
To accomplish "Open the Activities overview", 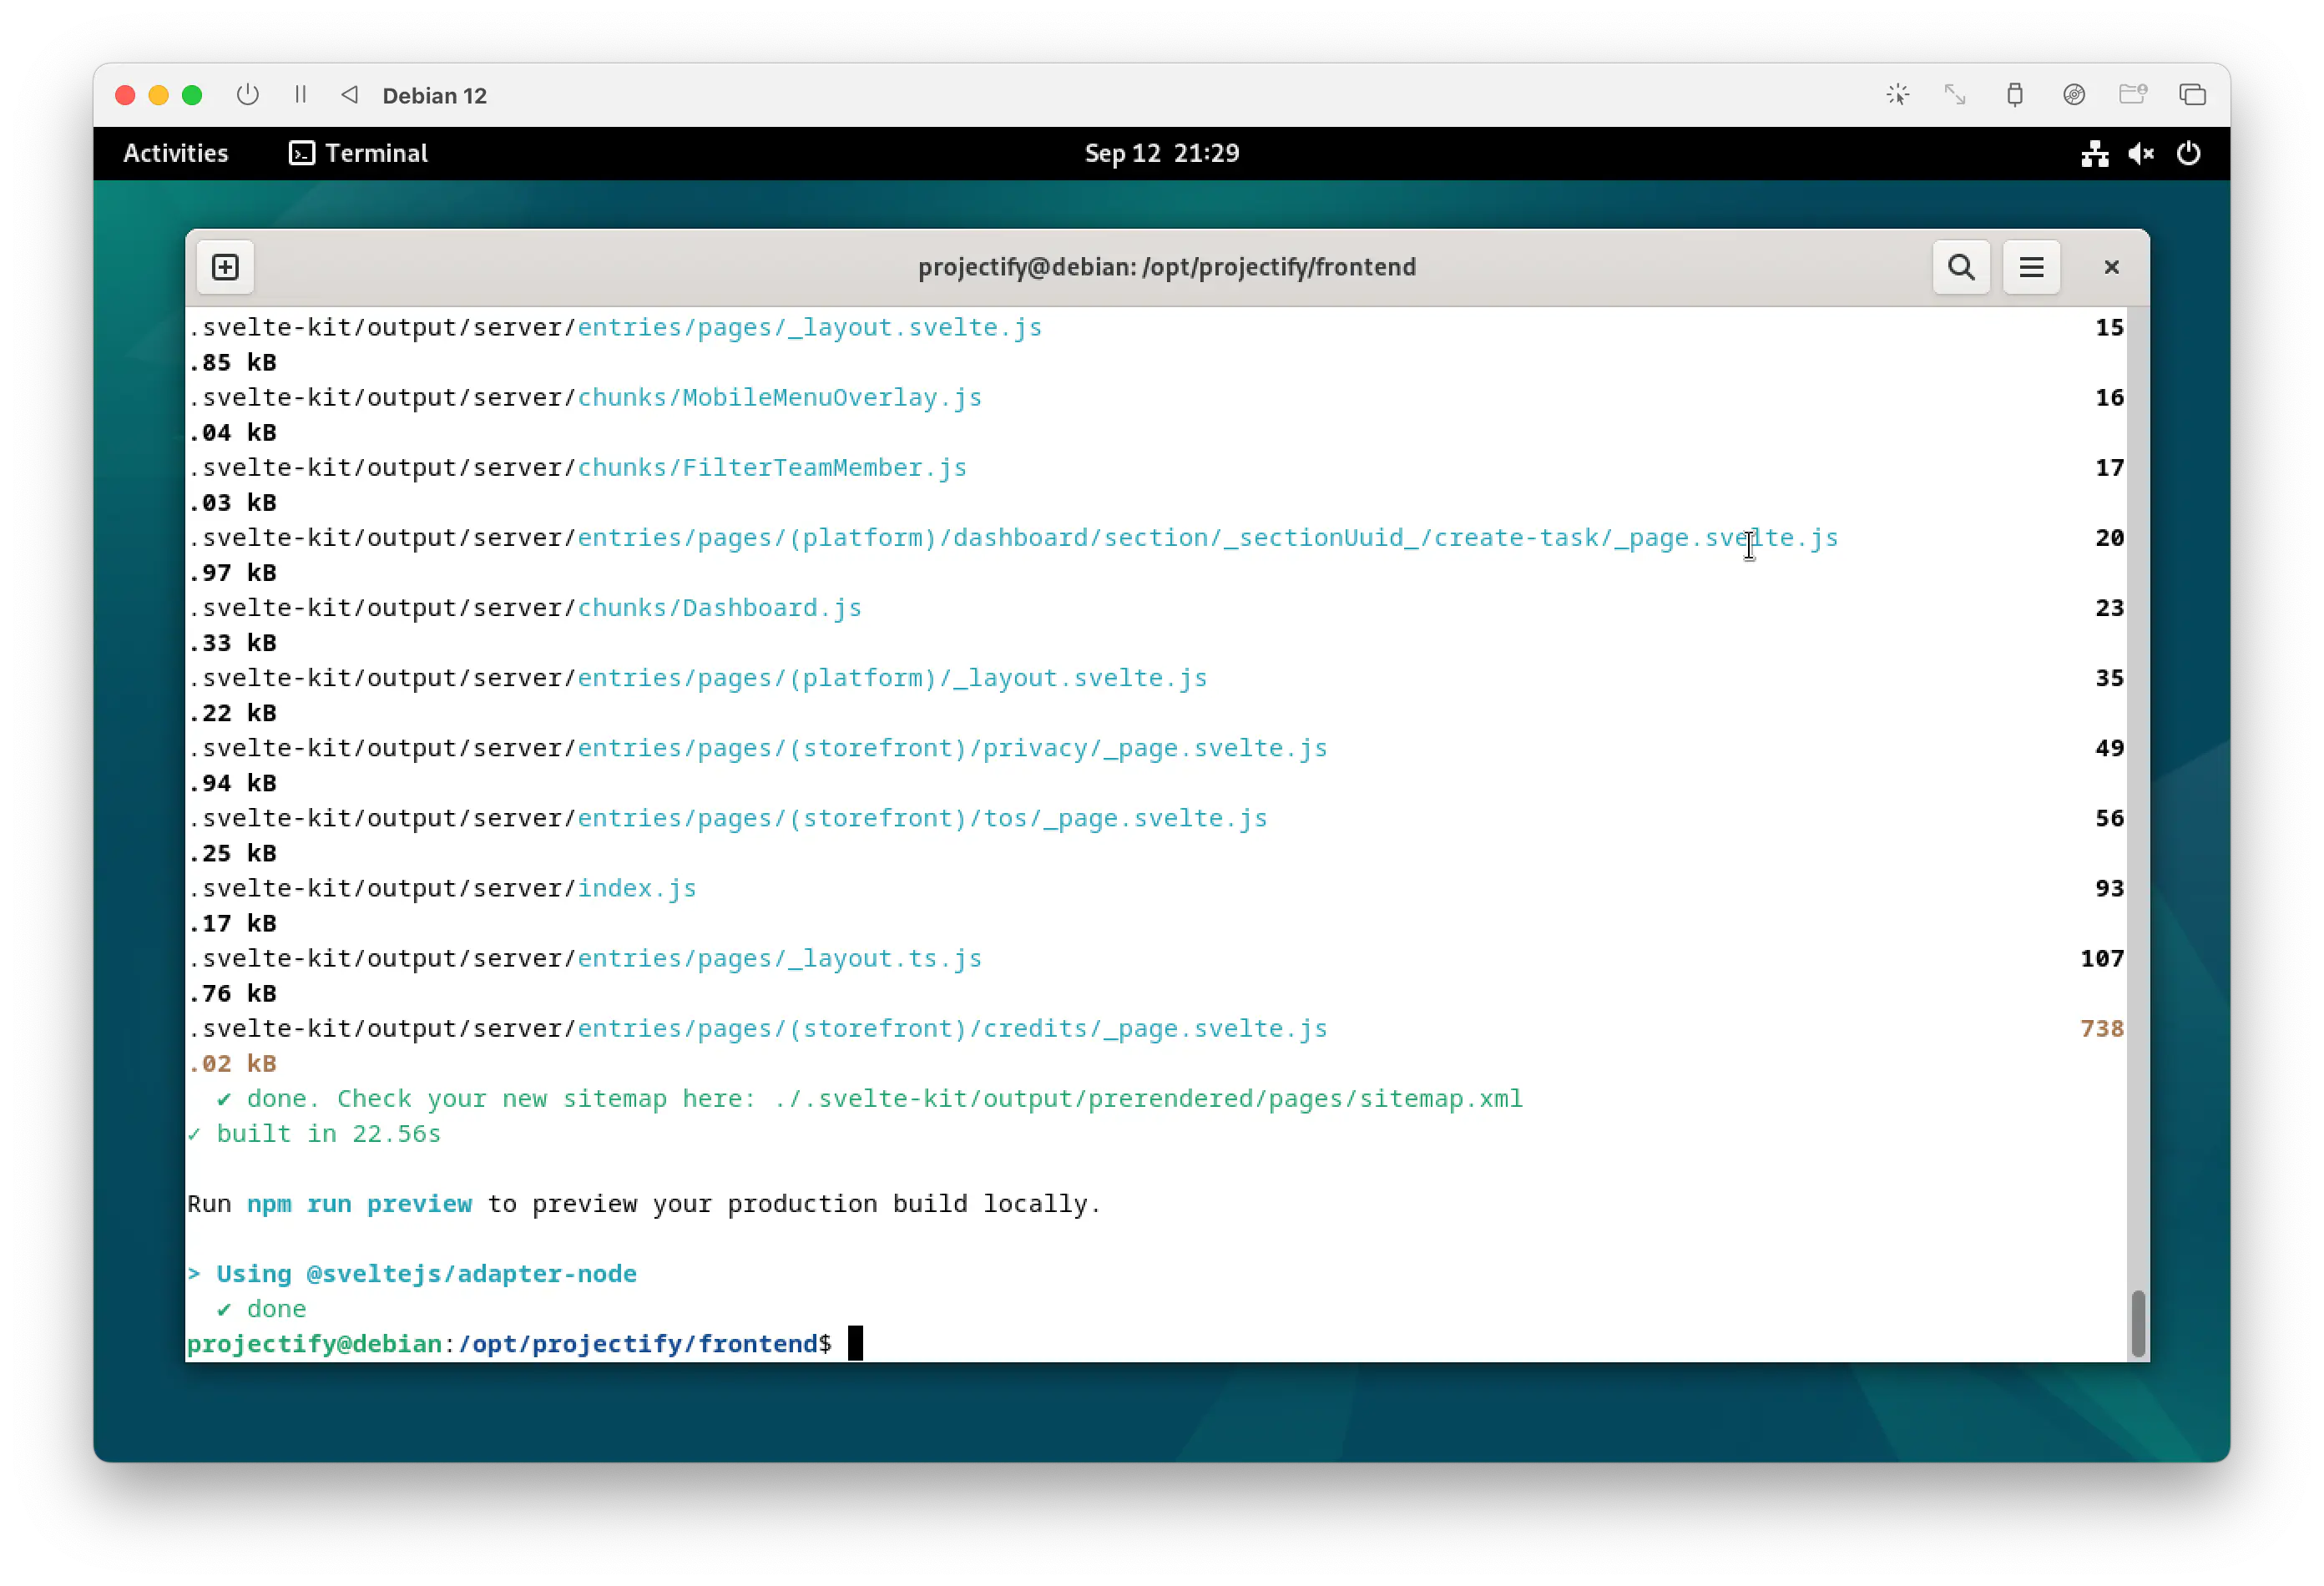I will tap(176, 153).
